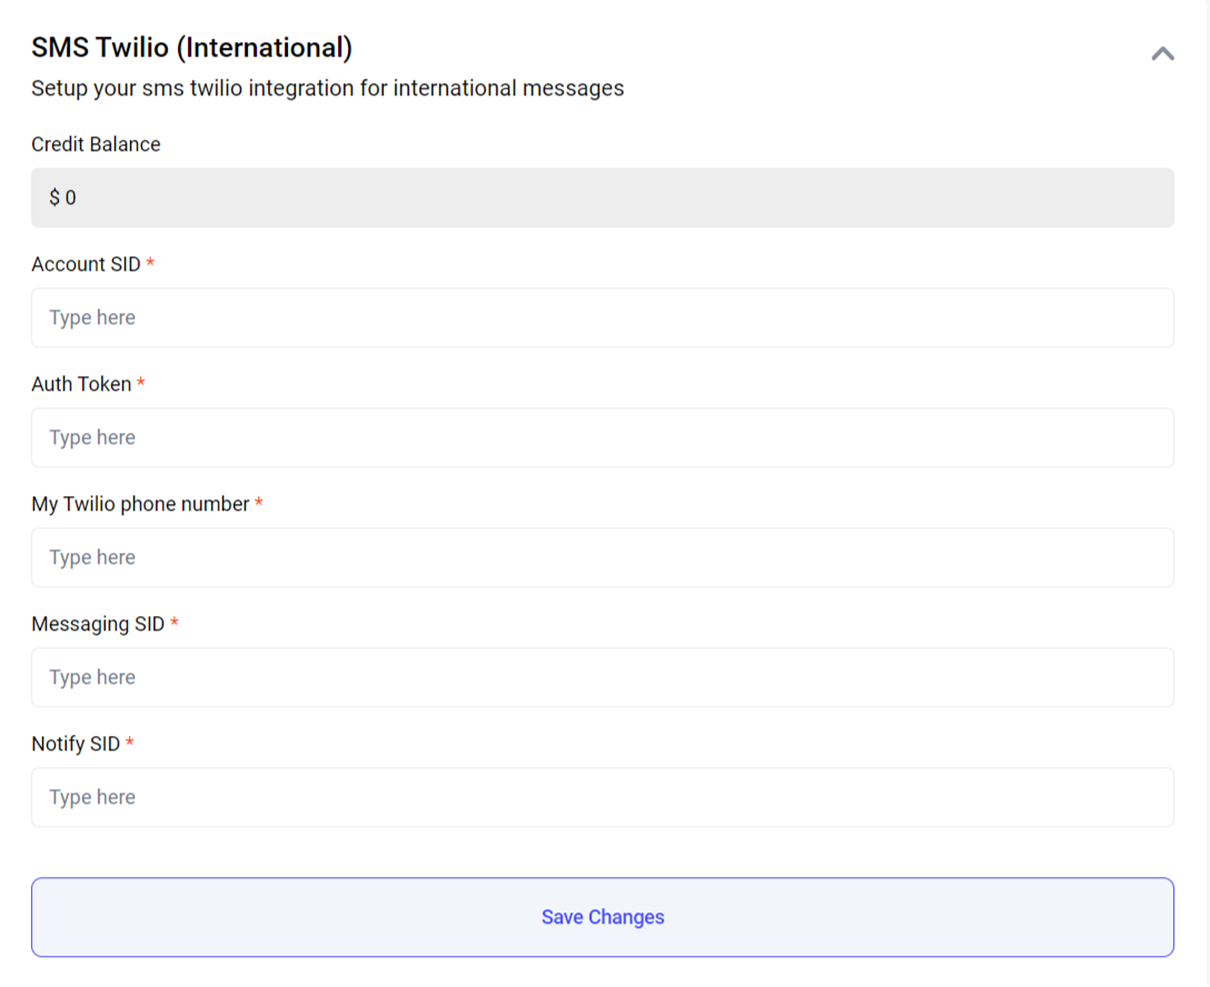
Task: Click the integration setup description text
Action: (x=327, y=88)
